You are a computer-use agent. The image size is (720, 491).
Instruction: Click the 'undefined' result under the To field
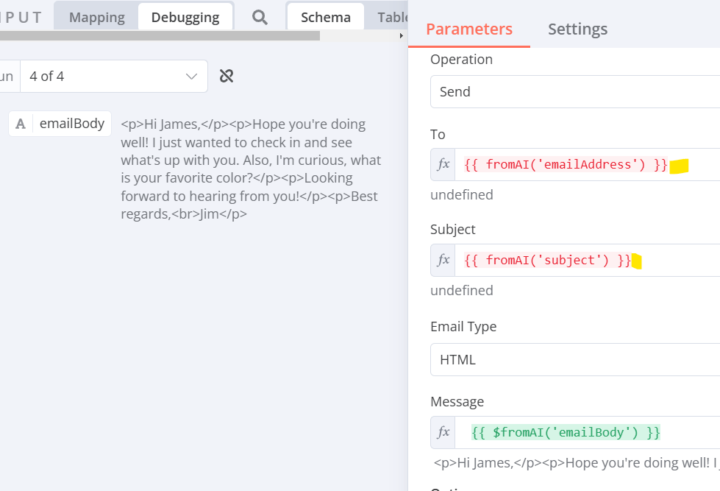461,195
